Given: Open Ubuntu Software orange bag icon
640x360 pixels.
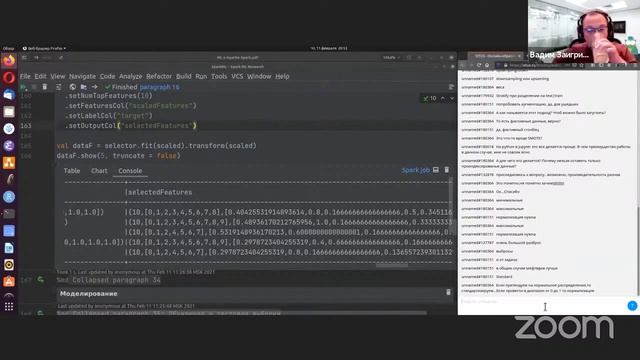Looking at the screenshot, I should [9, 281].
